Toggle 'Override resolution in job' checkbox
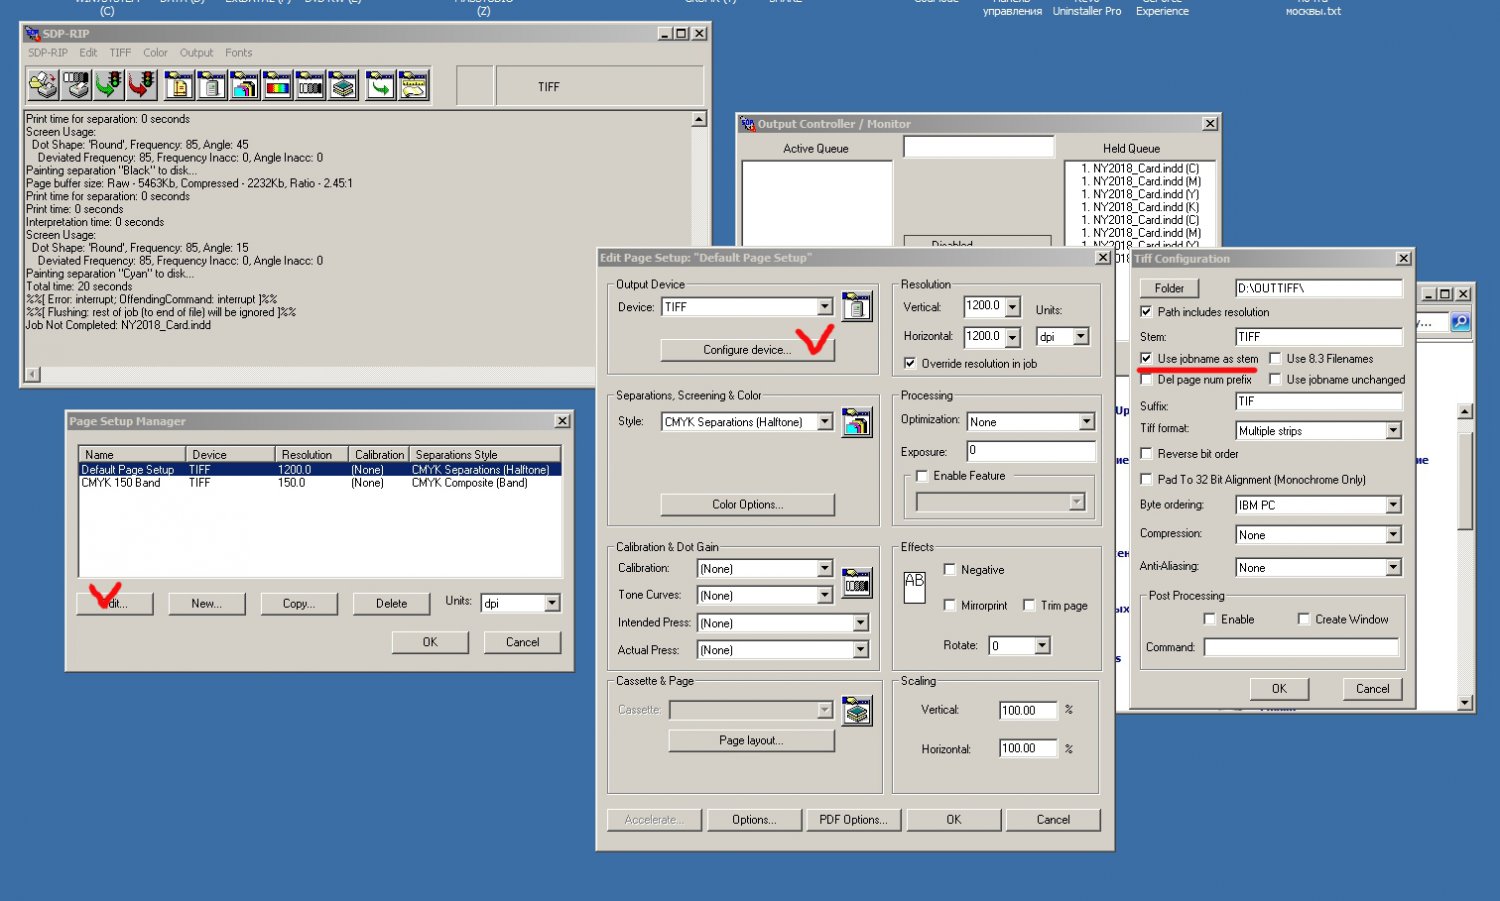The image size is (1500, 901). (909, 363)
